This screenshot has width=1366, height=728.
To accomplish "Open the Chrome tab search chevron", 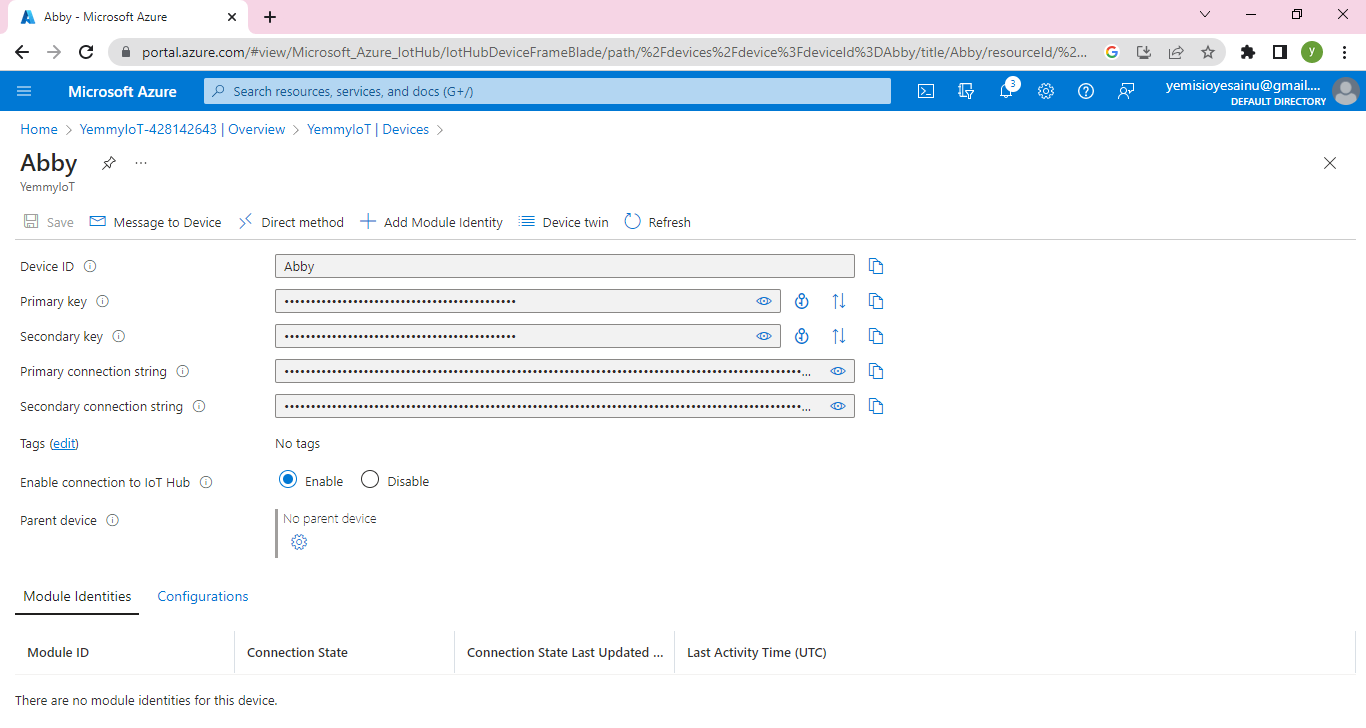I will (1204, 15).
